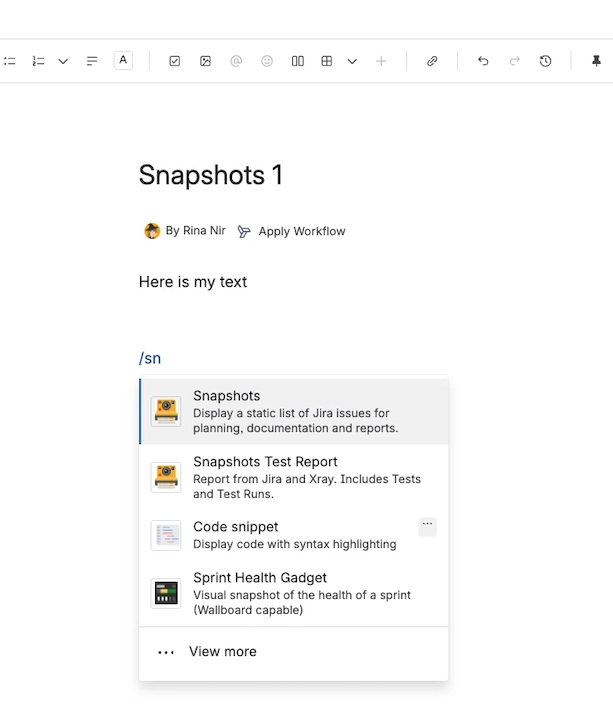613x712 pixels.
Task: Insert a table from toolbar
Action: 326,61
